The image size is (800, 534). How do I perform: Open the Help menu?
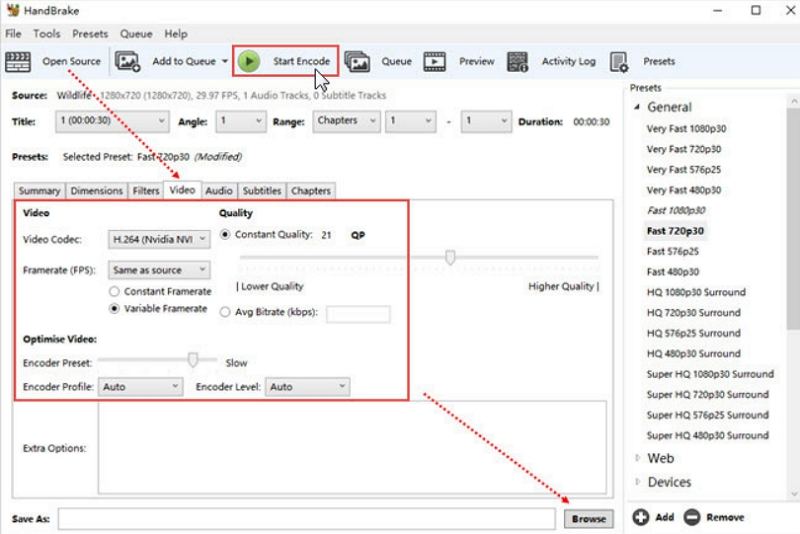click(176, 34)
